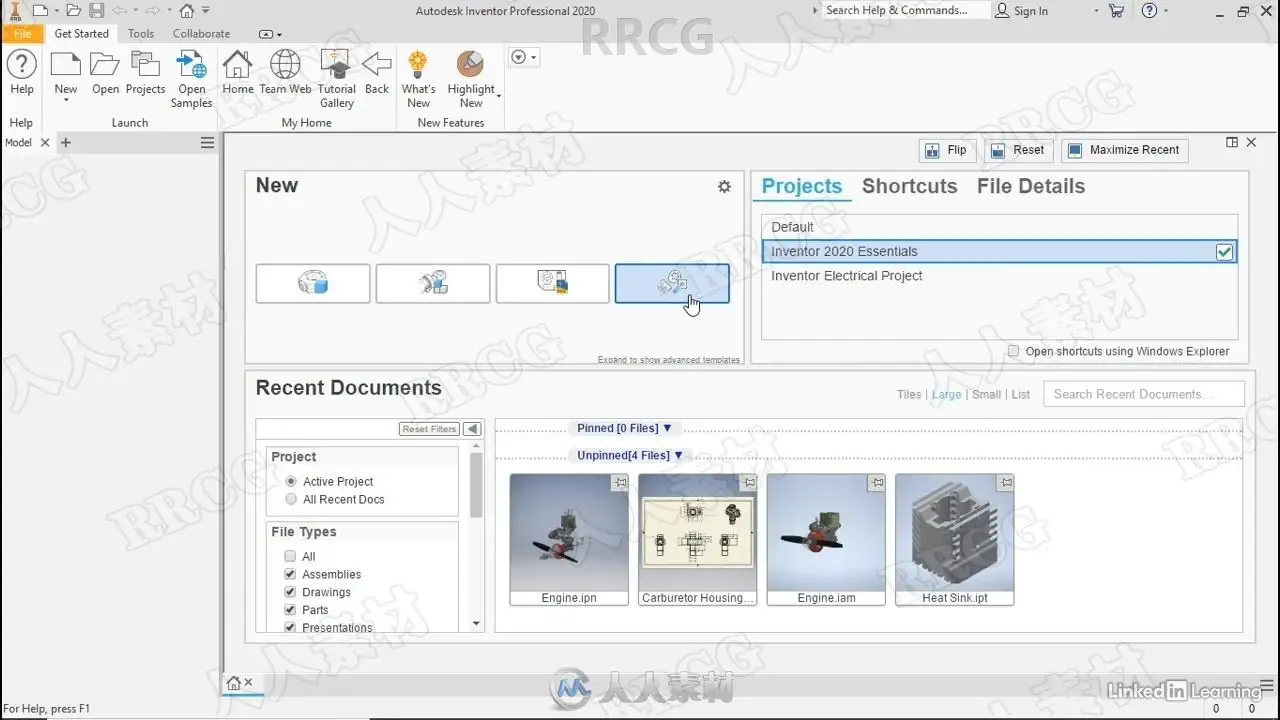Collapse the recent documents filter panel arrow
Image resolution: width=1280 pixels, height=720 pixels.
(472, 429)
